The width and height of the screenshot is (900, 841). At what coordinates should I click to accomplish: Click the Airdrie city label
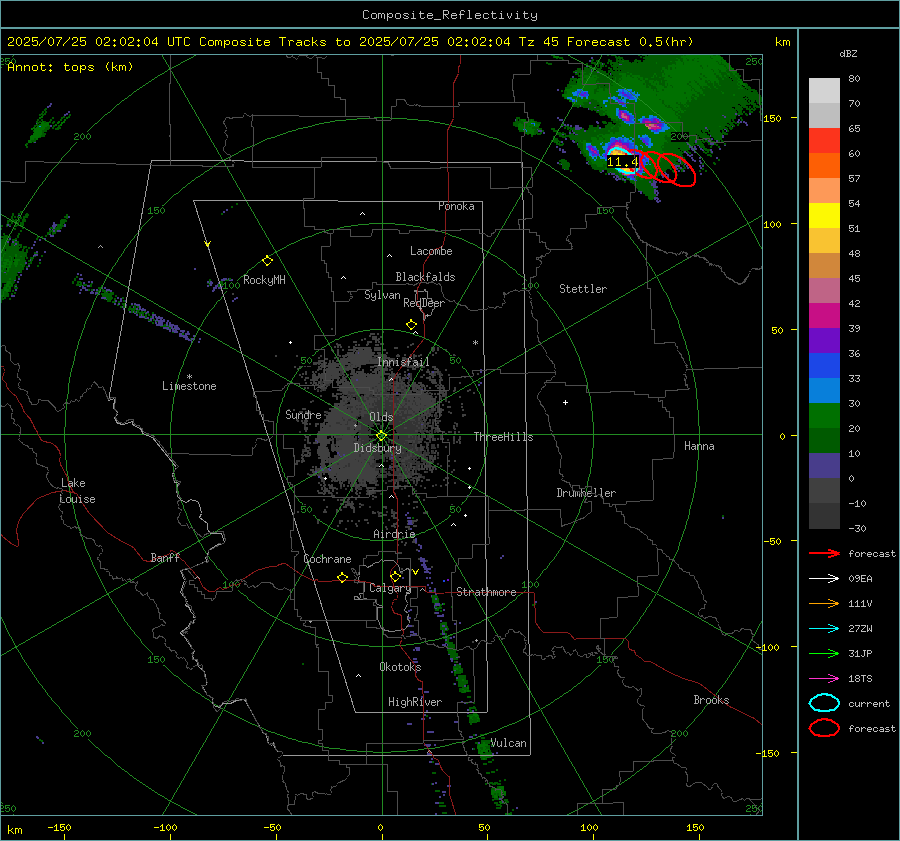[394, 534]
